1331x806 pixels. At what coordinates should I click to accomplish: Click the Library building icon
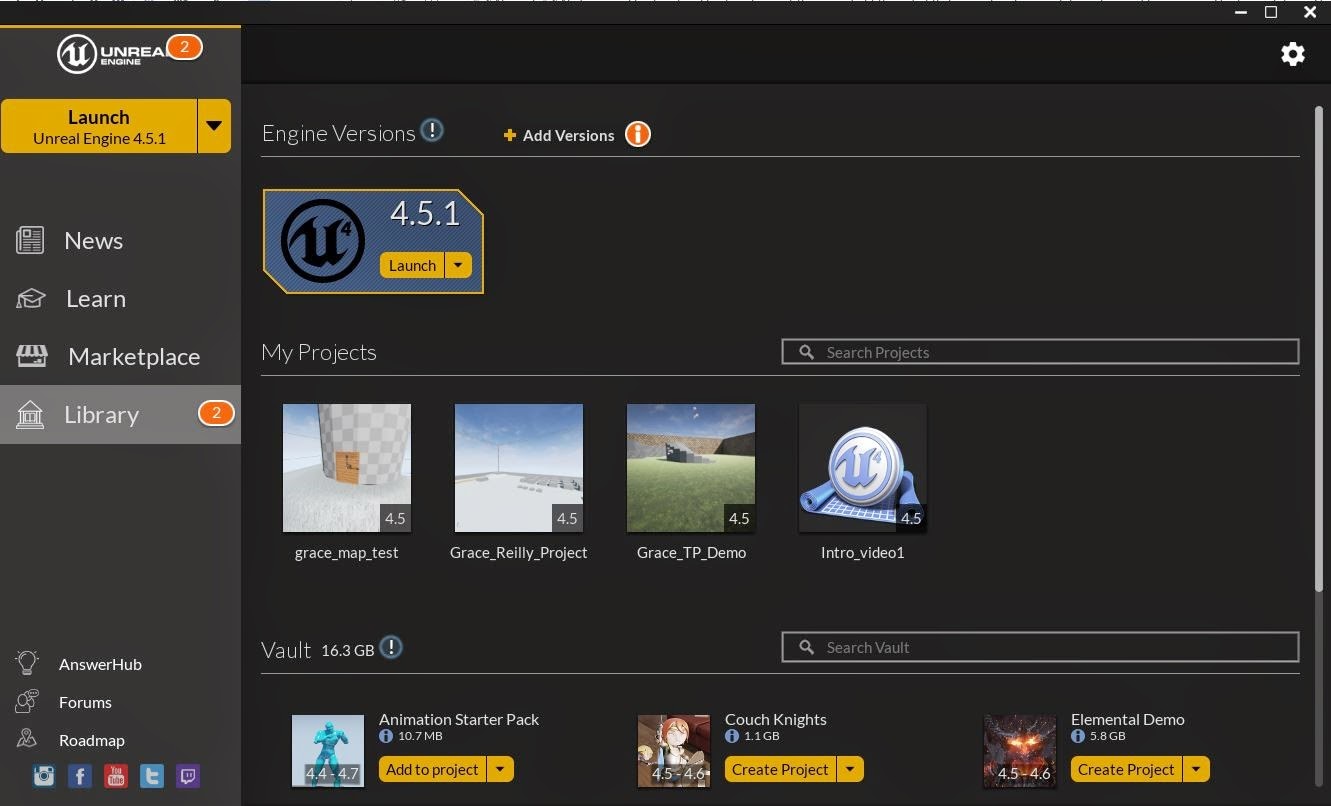pyautogui.click(x=30, y=414)
